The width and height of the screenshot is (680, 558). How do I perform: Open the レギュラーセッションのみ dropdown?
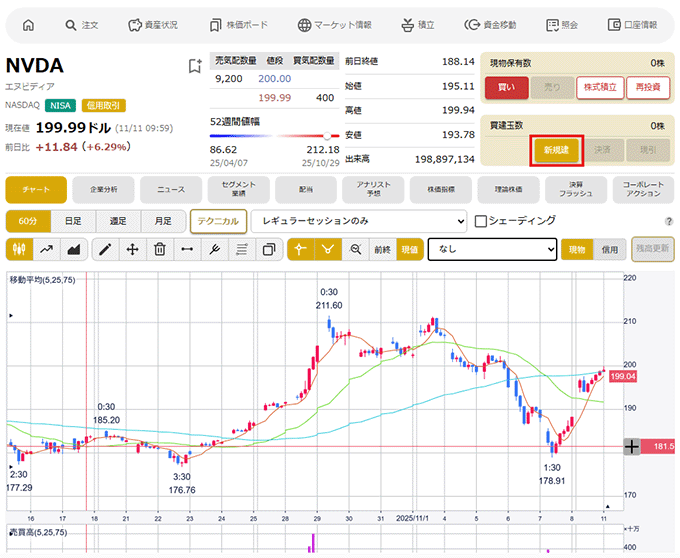359,221
